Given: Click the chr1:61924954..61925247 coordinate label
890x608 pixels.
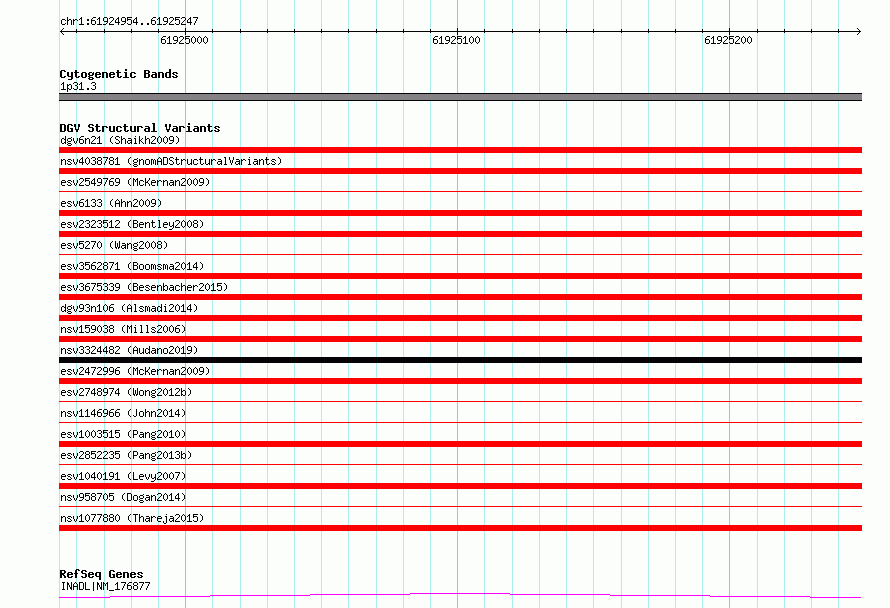Looking at the screenshot, I should tap(129, 21).
